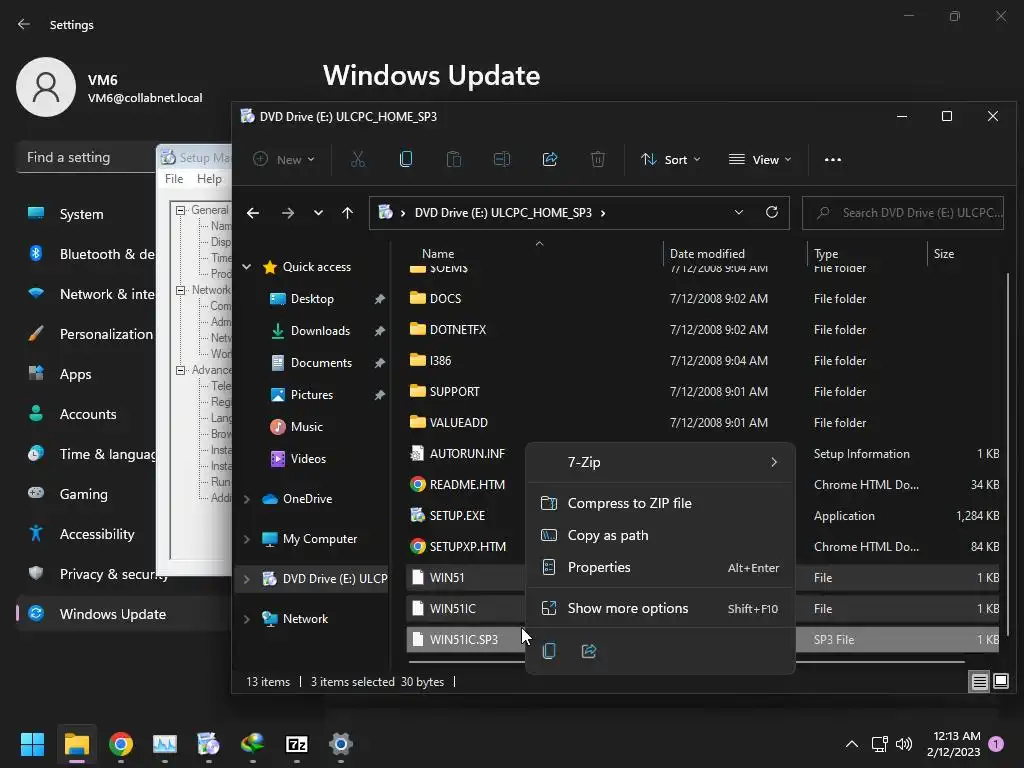Switch to details view layout icon
The width and height of the screenshot is (1024, 768).
tap(980, 682)
